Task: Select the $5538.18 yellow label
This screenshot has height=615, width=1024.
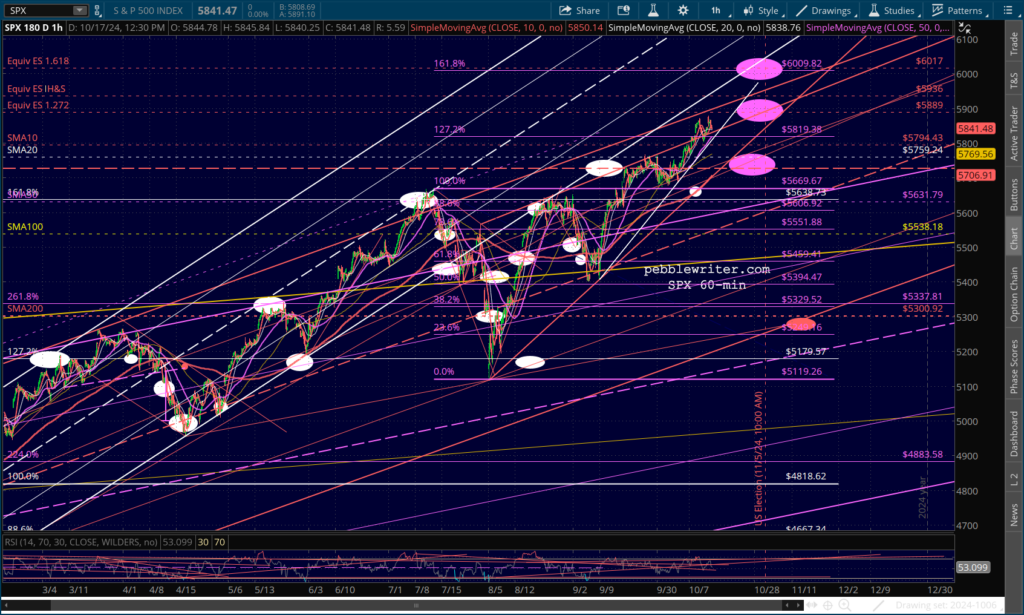Action: coord(922,227)
